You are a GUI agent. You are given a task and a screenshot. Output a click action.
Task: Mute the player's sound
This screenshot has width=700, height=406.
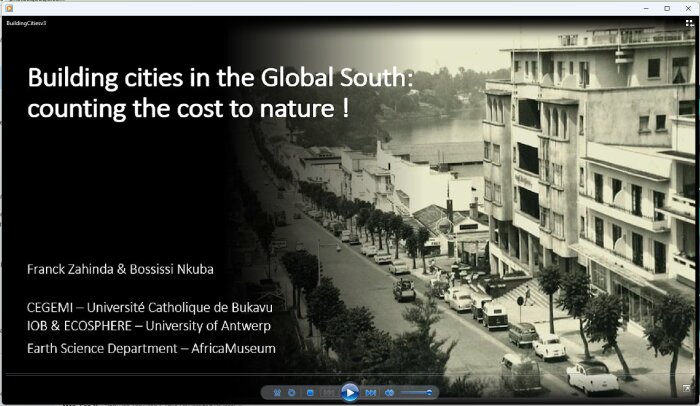click(x=390, y=393)
